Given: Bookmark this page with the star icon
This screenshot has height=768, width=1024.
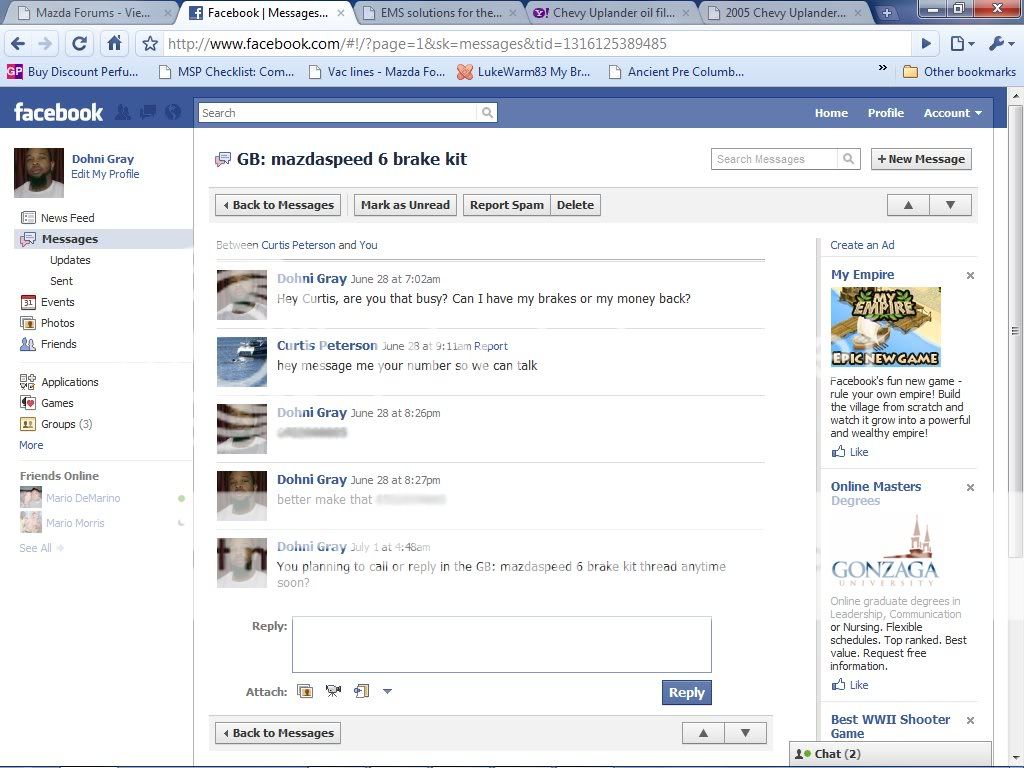Looking at the screenshot, I should 150,44.
